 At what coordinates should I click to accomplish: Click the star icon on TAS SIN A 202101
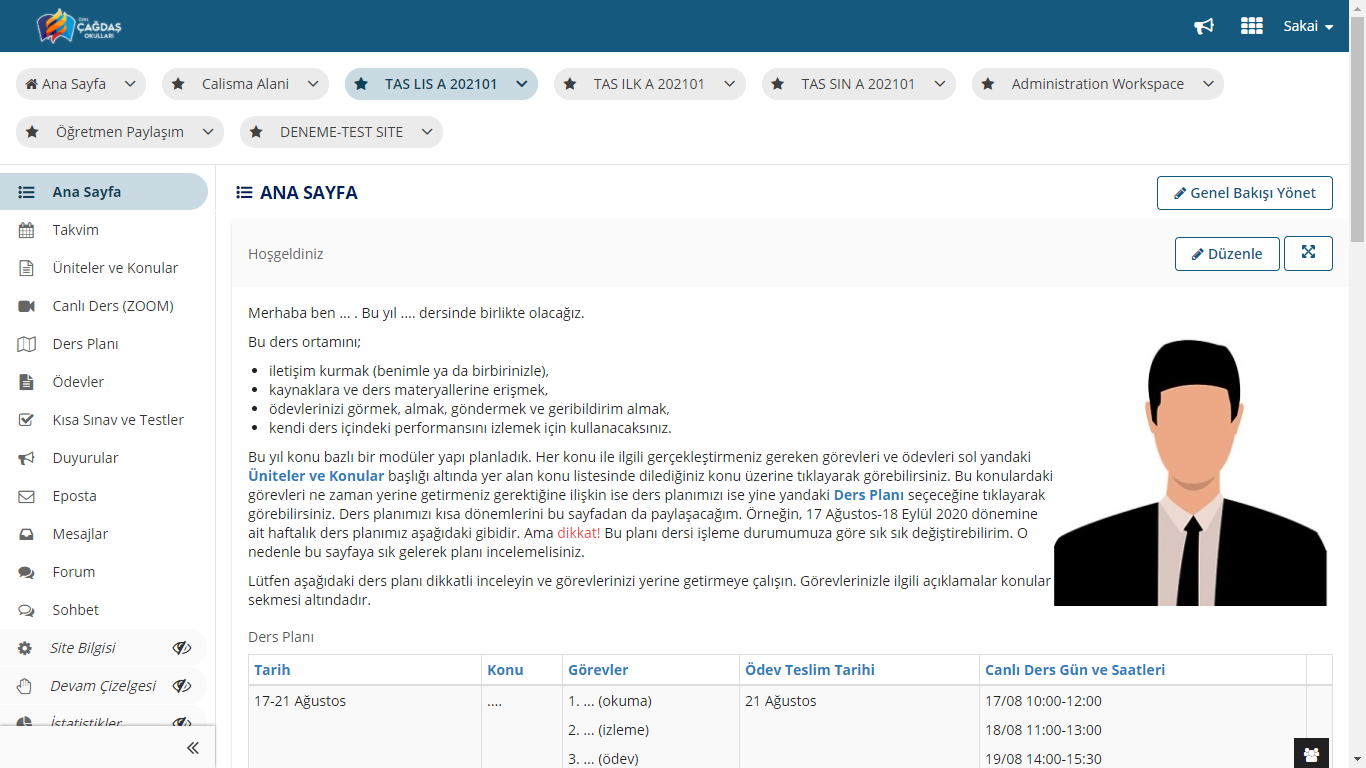coord(778,84)
